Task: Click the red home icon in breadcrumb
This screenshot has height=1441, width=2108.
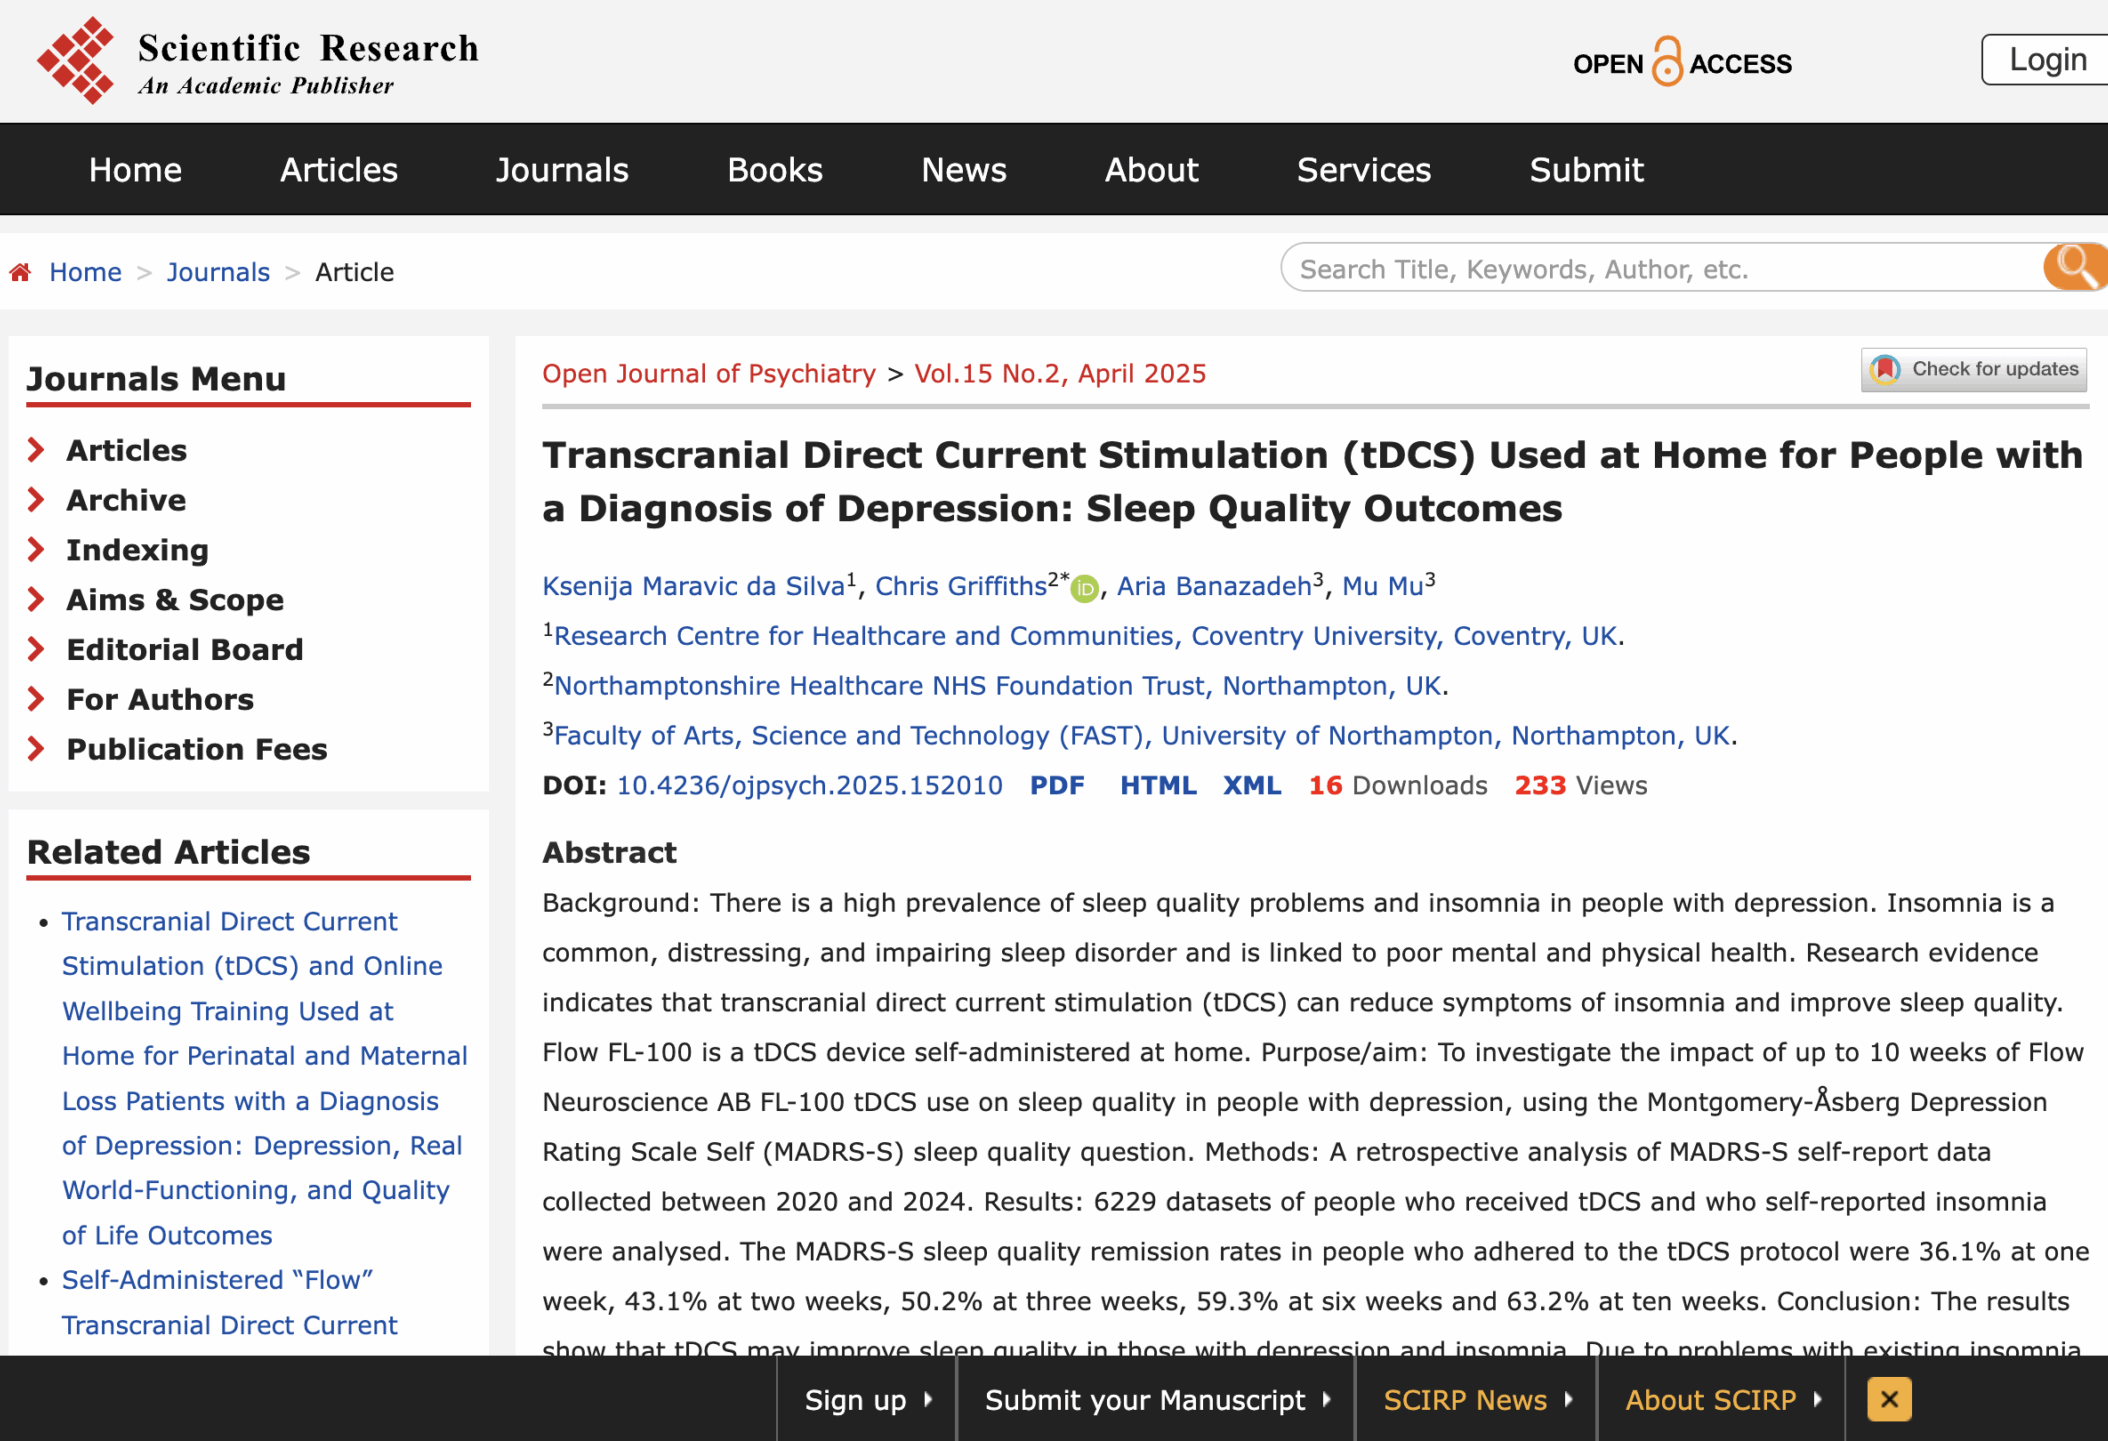Action: pyautogui.click(x=20, y=272)
